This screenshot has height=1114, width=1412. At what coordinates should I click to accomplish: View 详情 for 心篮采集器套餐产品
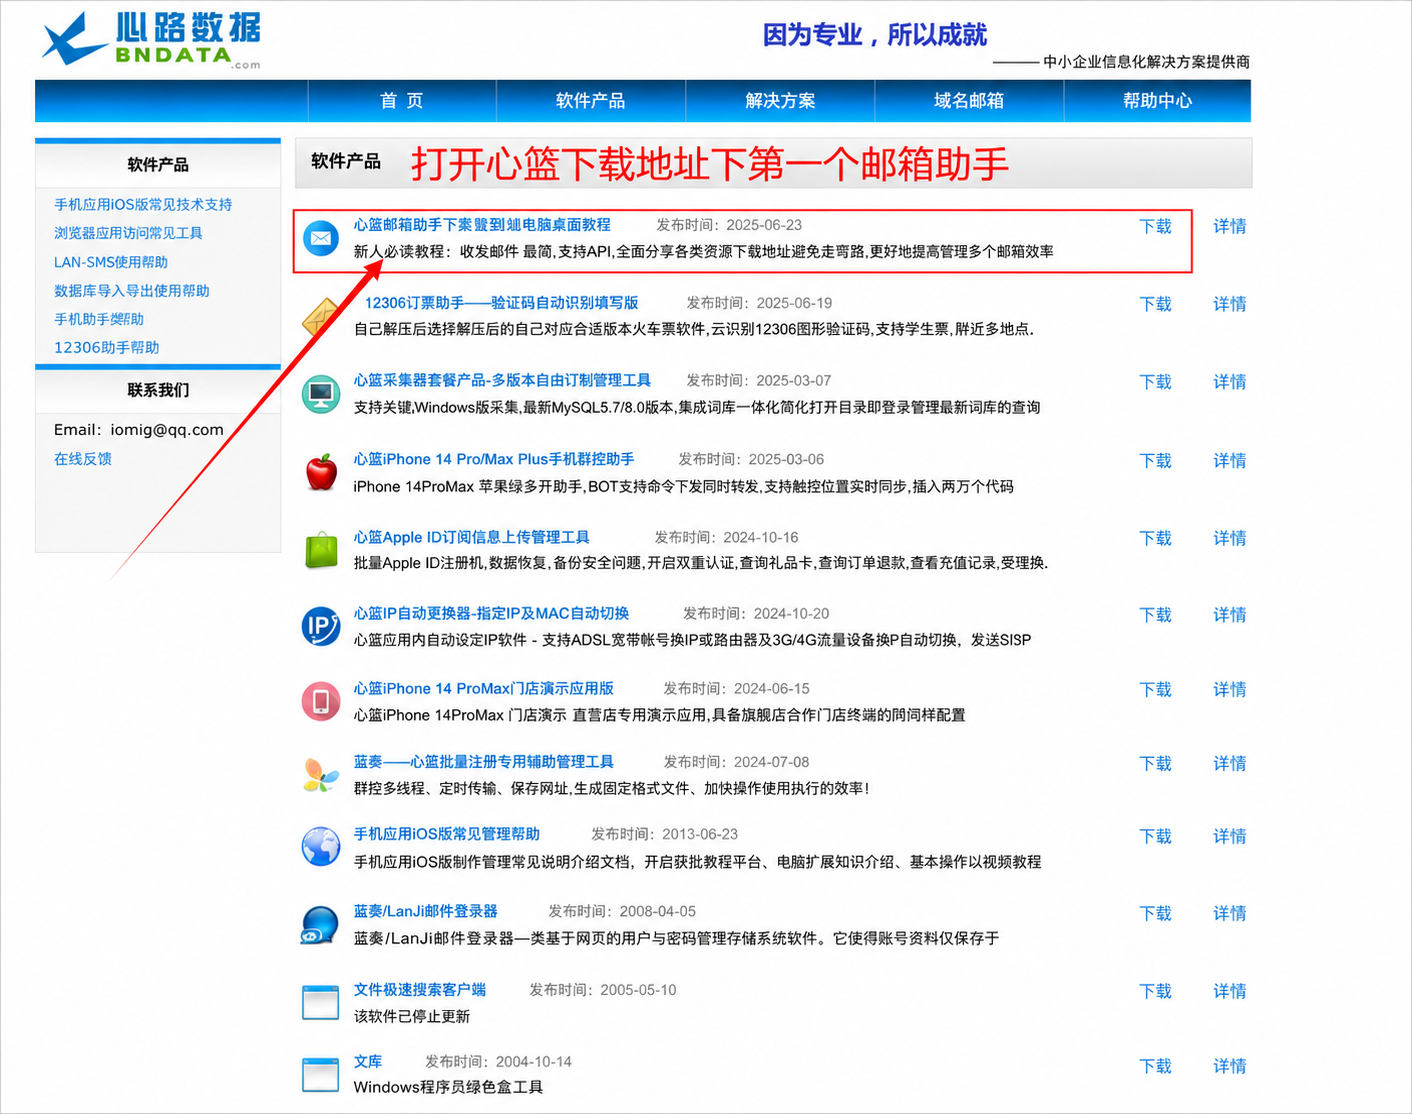[x=1230, y=382]
